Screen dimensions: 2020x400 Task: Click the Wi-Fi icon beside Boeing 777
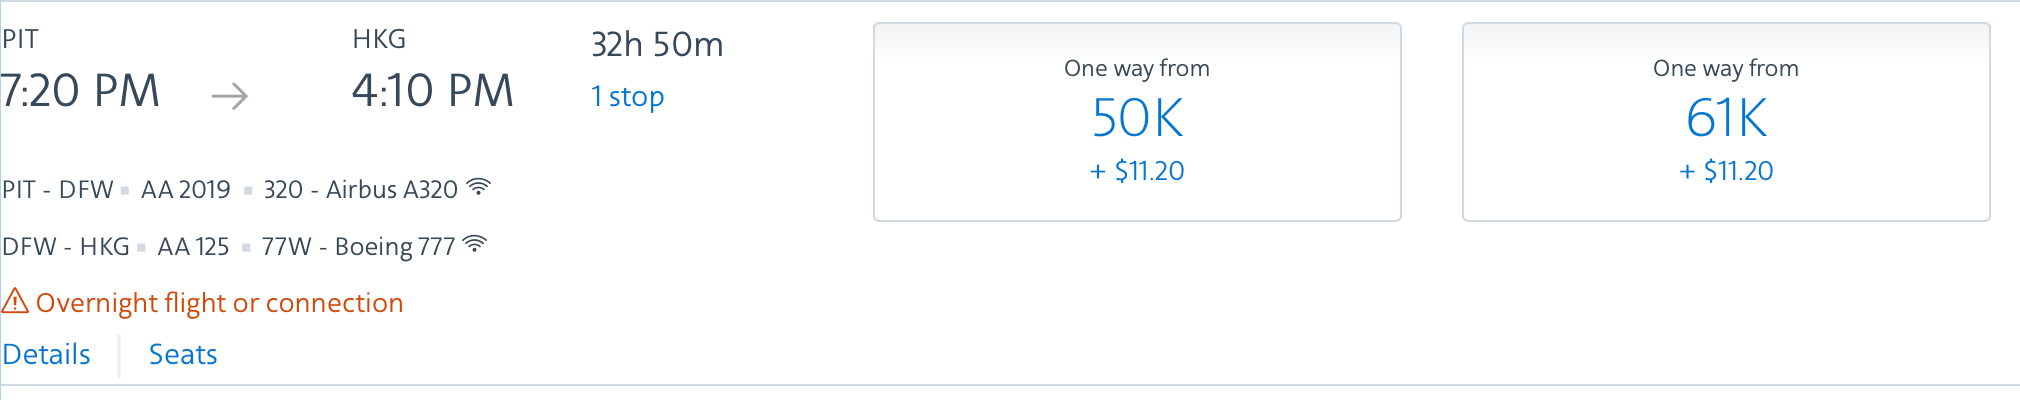(x=475, y=244)
